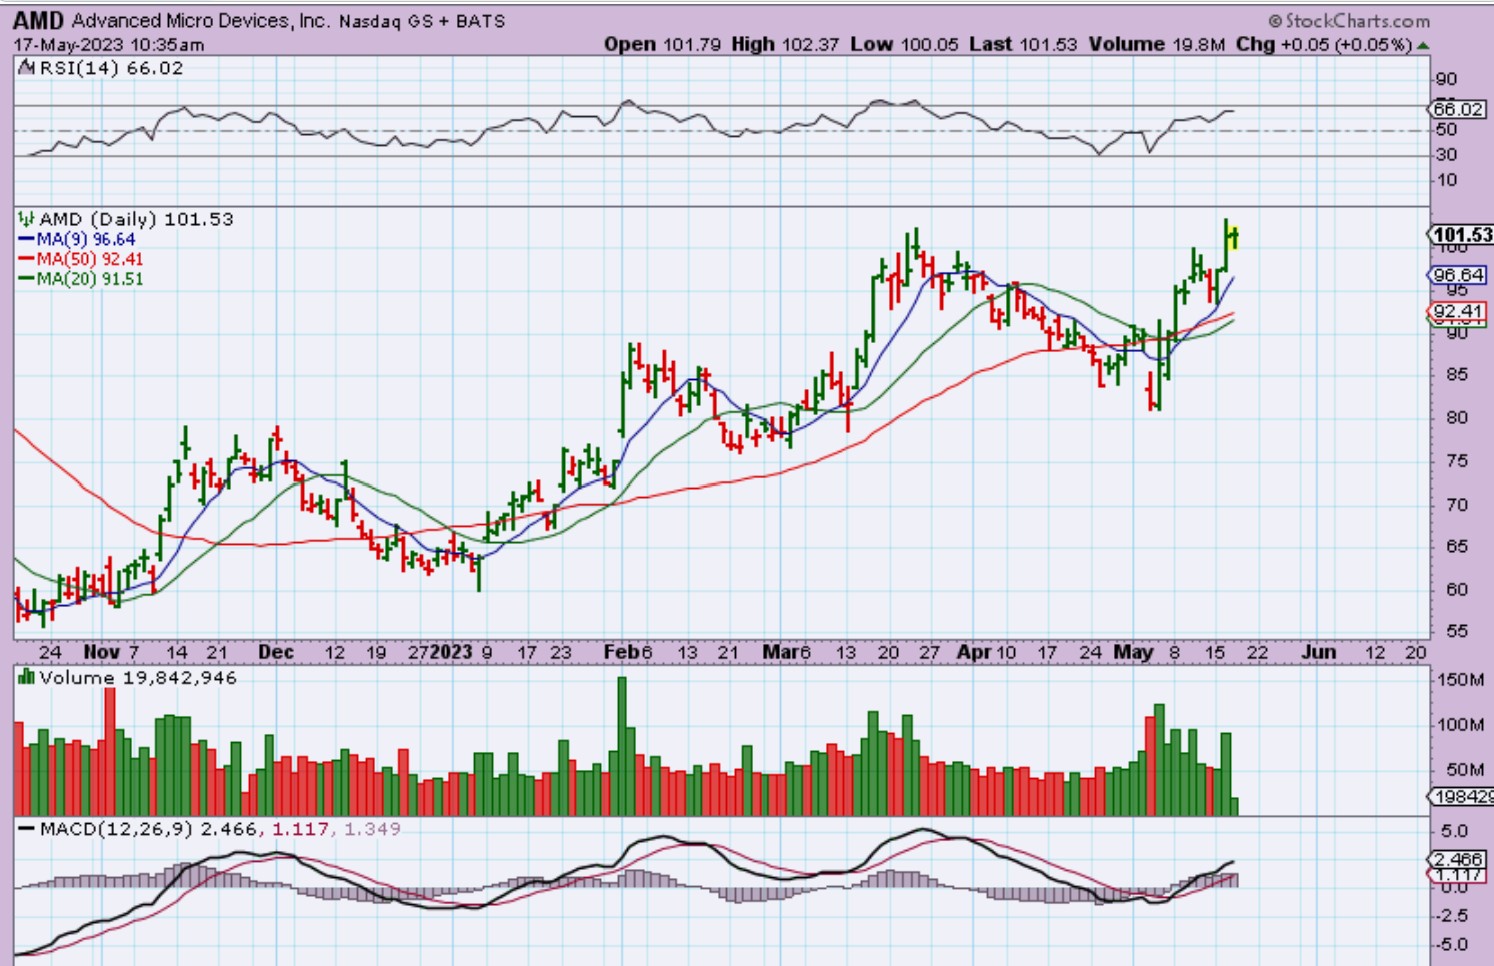
Task: Click the current price tag on the price axis
Action: click(x=1461, y=235)
